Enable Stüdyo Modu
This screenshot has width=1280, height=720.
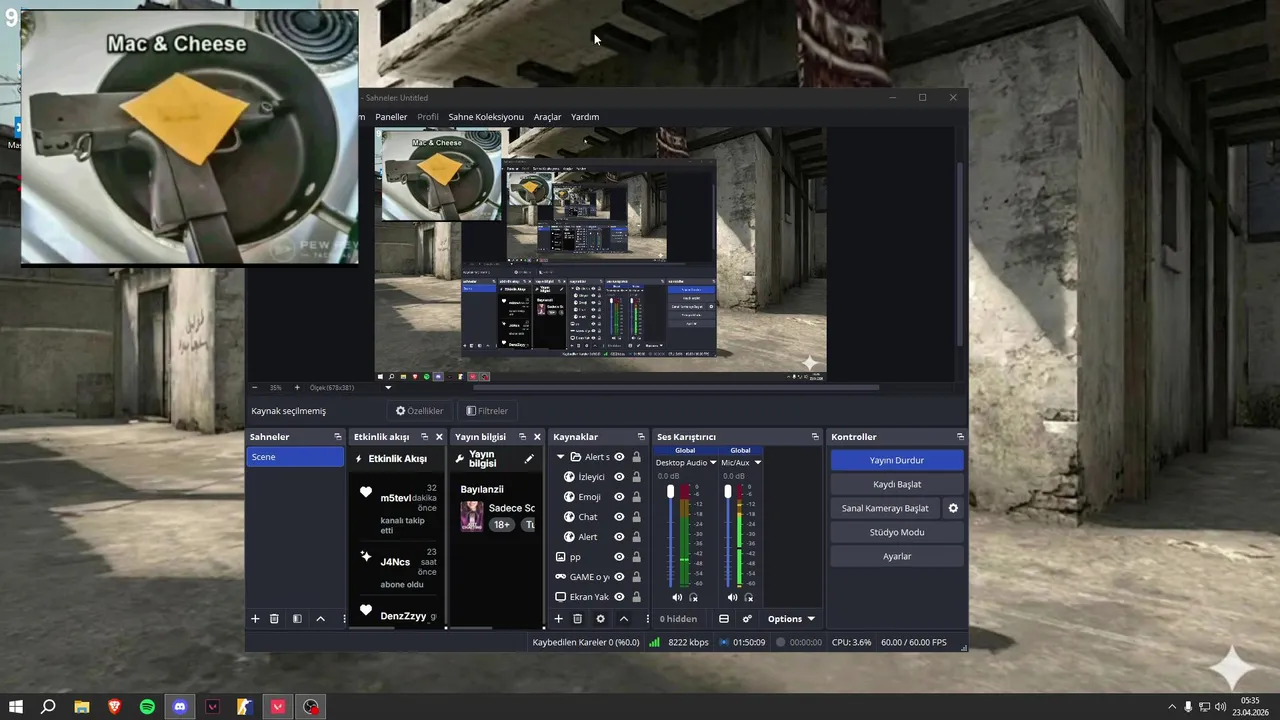tap(897, 532)
